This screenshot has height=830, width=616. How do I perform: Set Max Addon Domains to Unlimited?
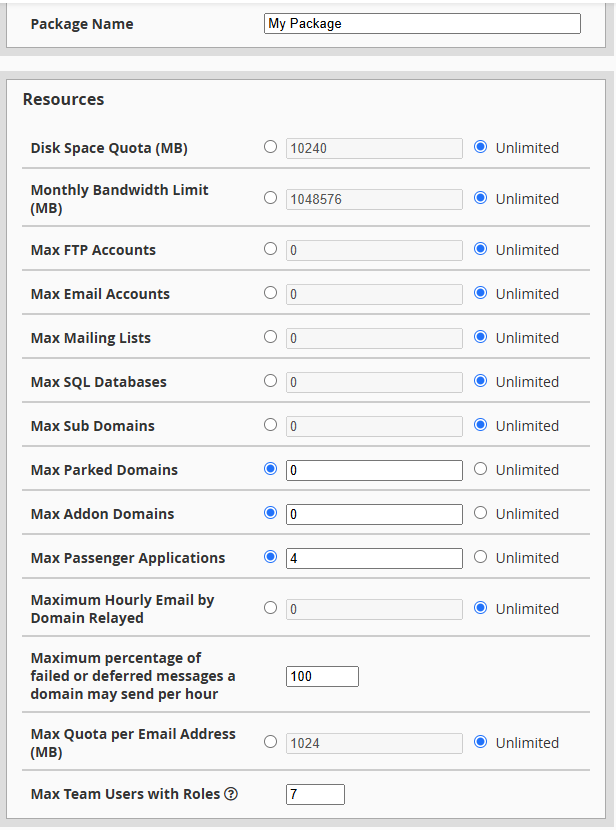(481, 513)
